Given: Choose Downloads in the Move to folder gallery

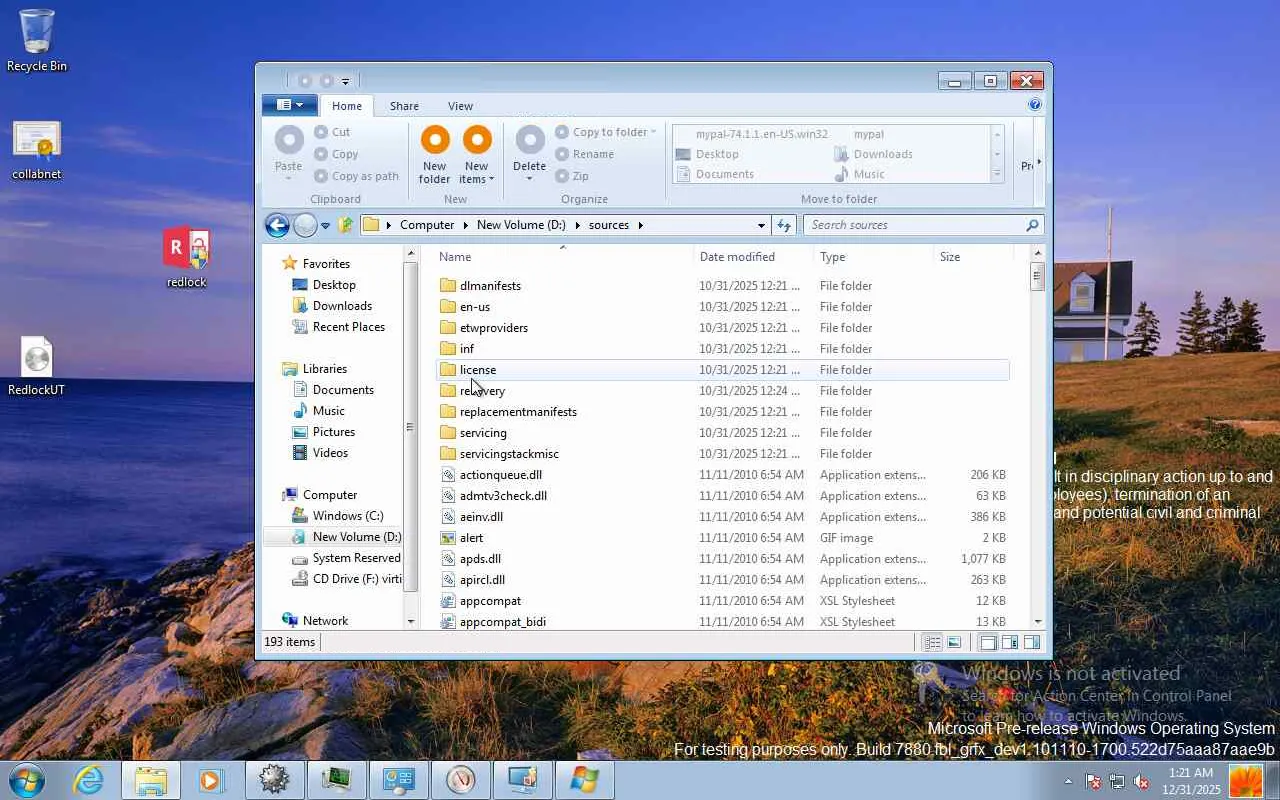Looking at the screenshot, I should click(873, 154).
